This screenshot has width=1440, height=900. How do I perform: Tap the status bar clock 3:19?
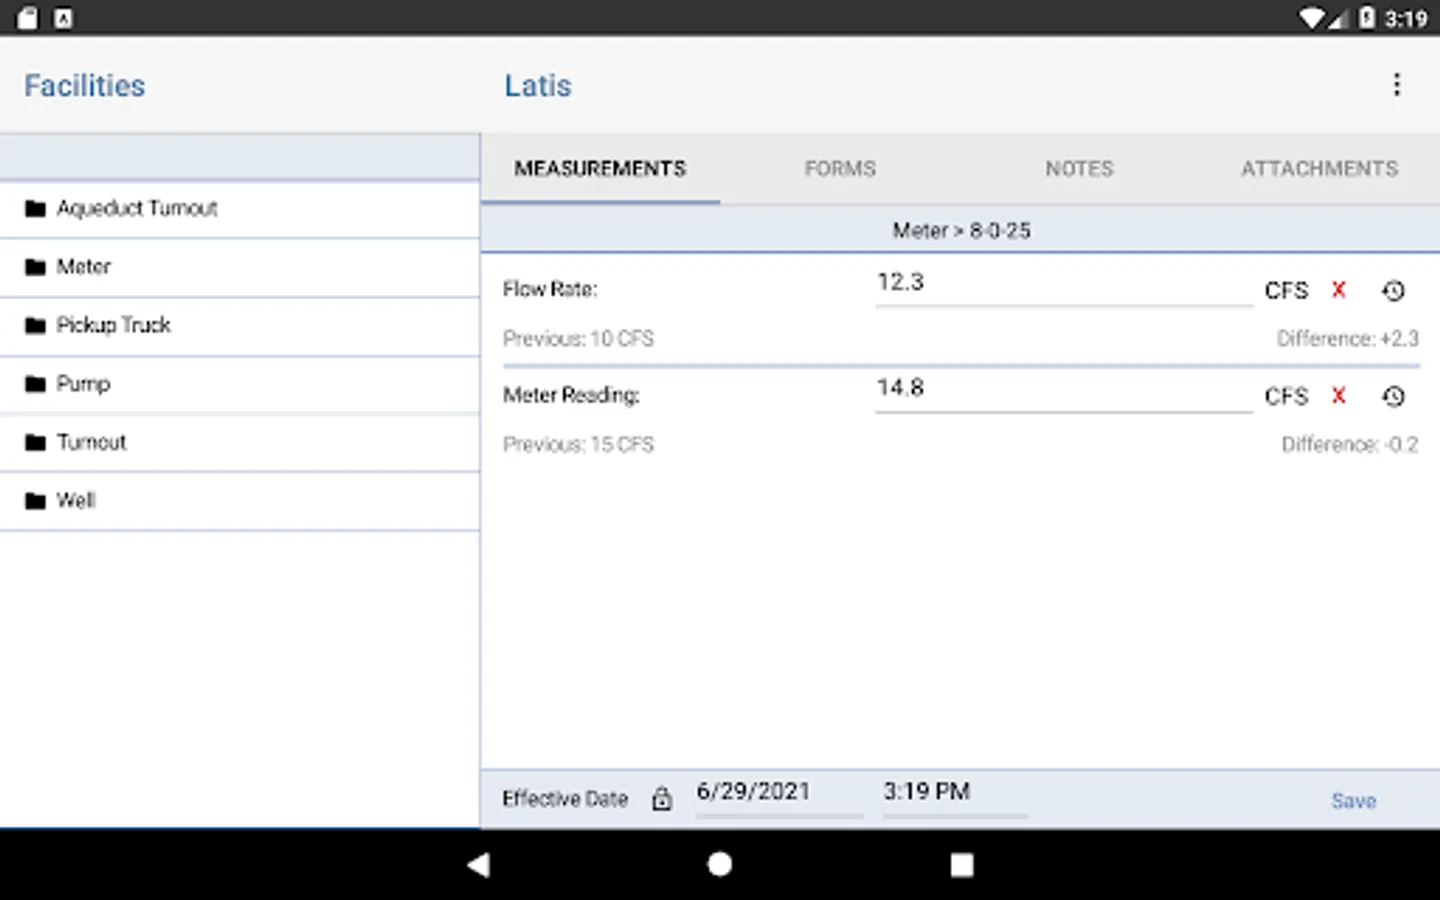click(x=1406, y=19)
